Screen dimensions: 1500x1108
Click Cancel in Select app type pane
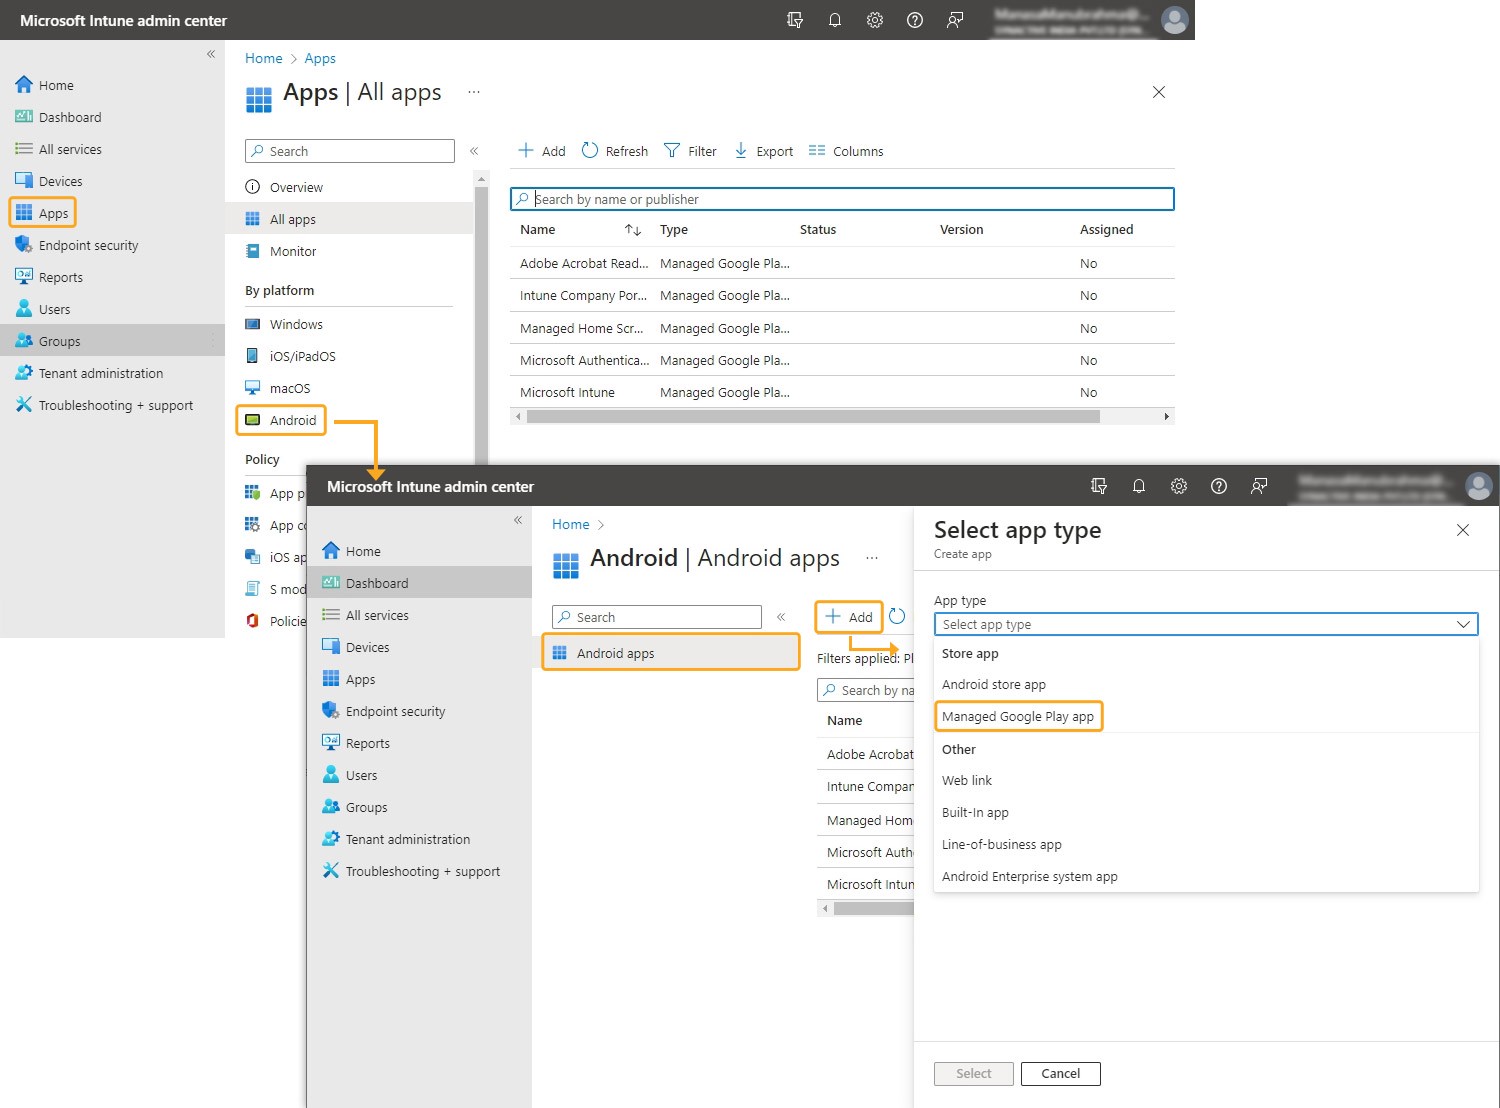point(1060,1073)
